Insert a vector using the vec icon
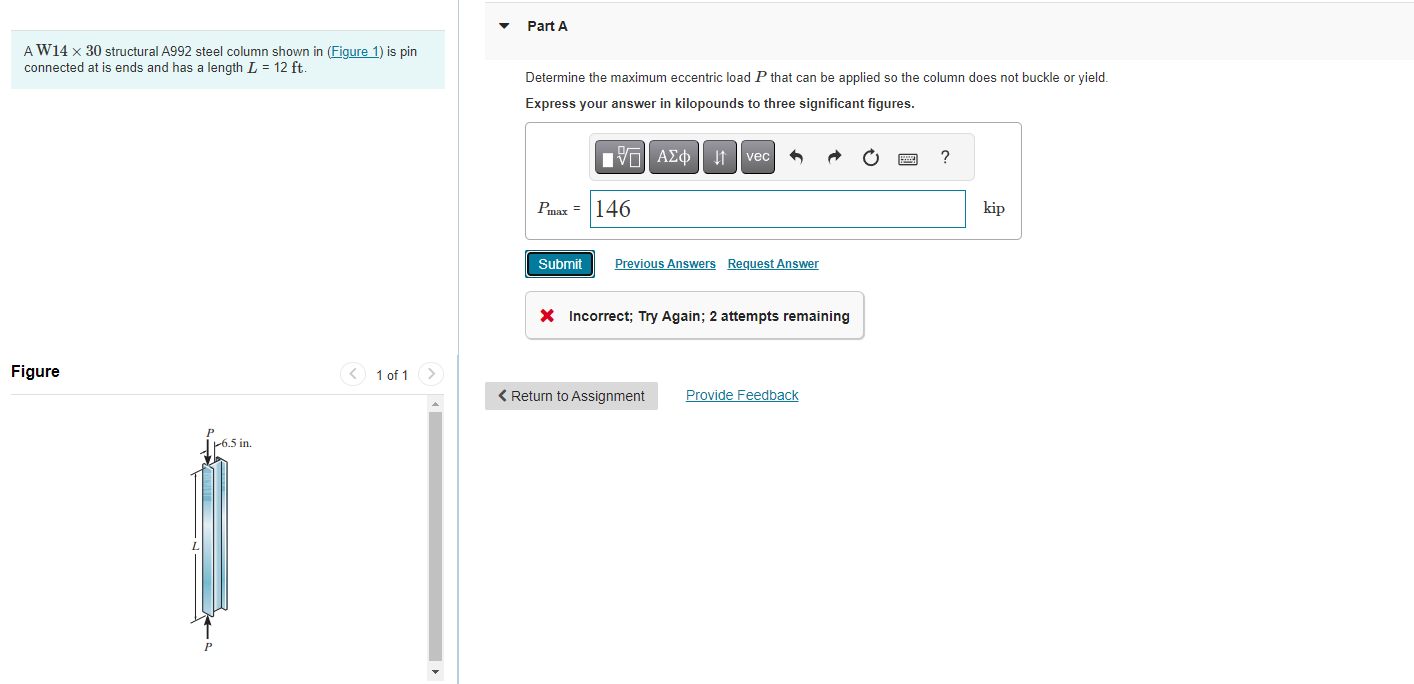 point(757,156)
